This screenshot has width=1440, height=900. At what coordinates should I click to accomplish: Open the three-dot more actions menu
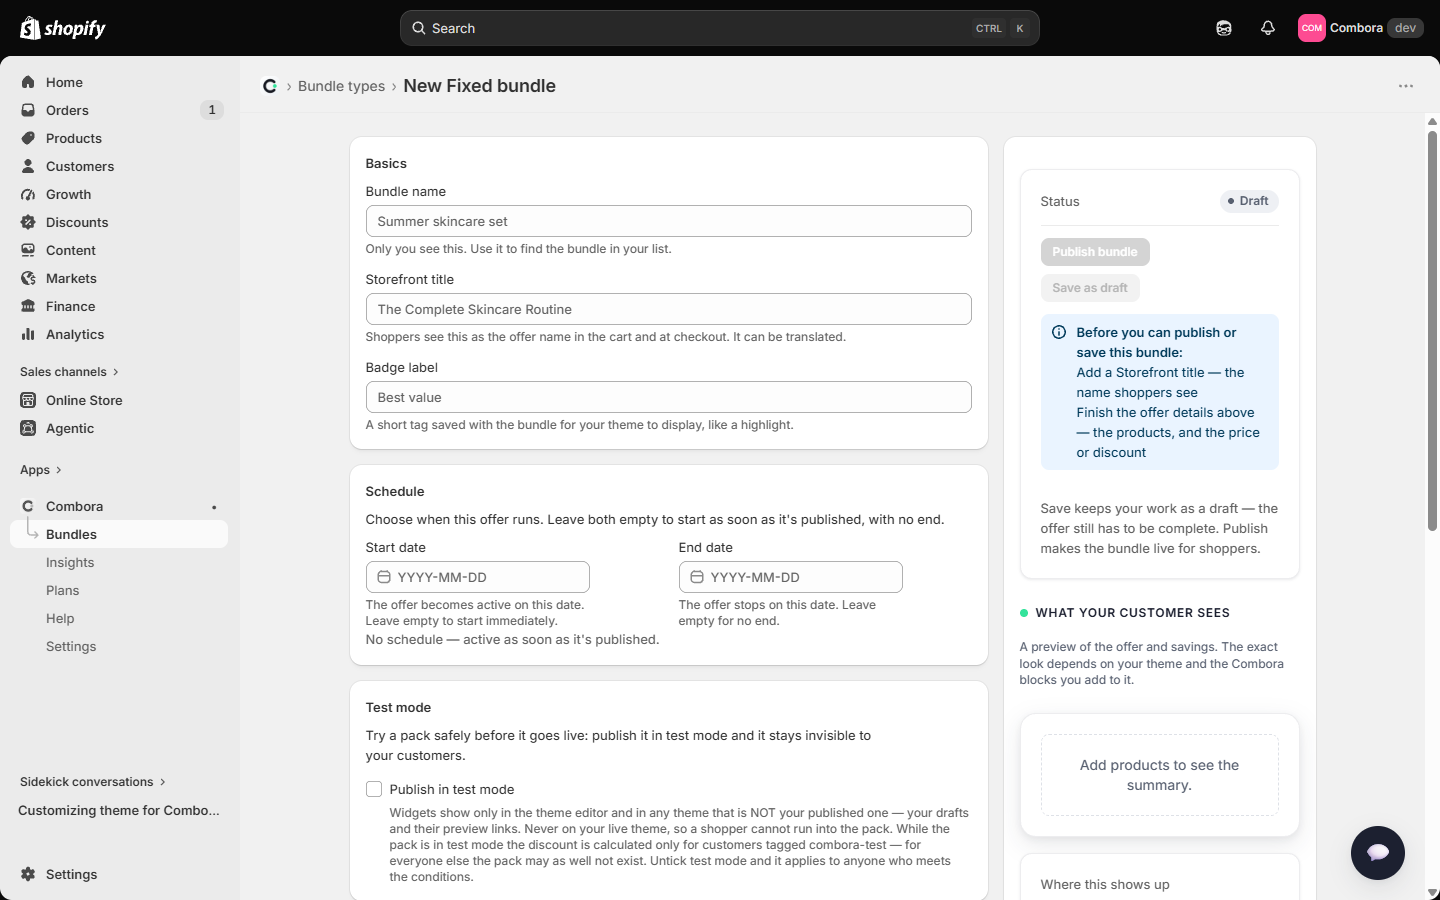(x=1406, y=86)
